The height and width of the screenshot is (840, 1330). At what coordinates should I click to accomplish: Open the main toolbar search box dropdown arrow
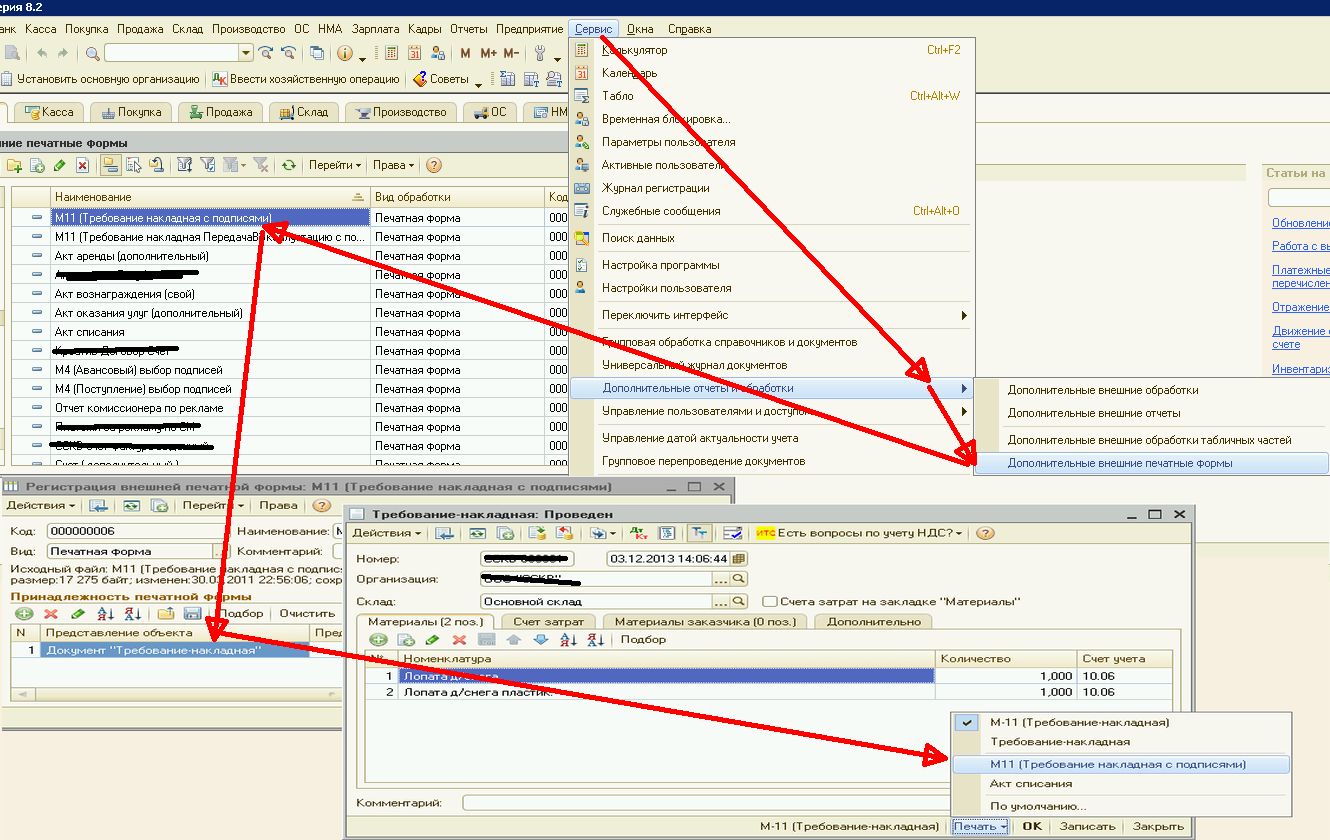(x=246, y=53)
